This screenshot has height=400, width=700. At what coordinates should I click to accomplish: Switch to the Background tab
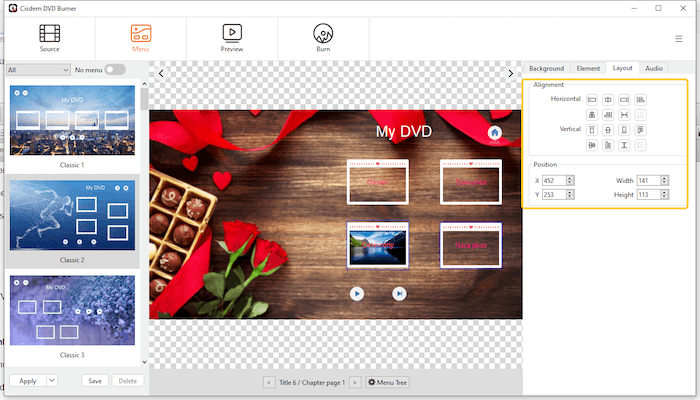pos(546,68)
